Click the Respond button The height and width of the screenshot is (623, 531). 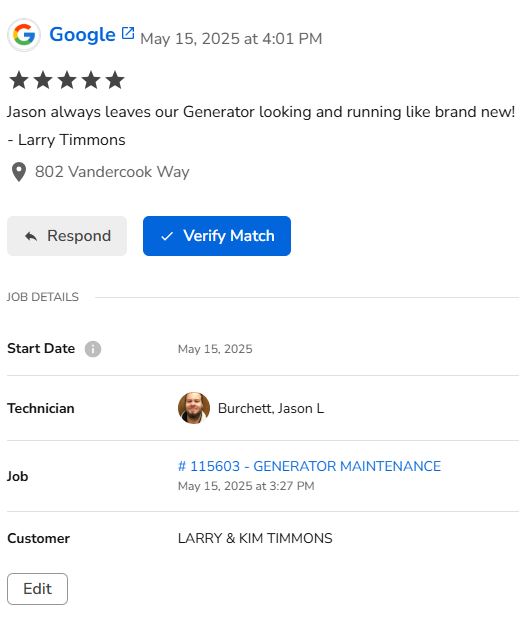(x=67, y=236)
